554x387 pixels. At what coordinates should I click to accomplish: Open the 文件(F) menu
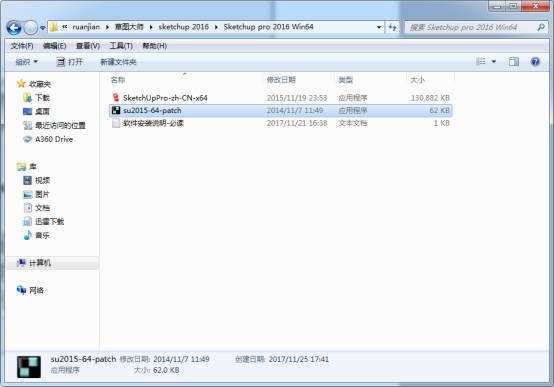22,46
